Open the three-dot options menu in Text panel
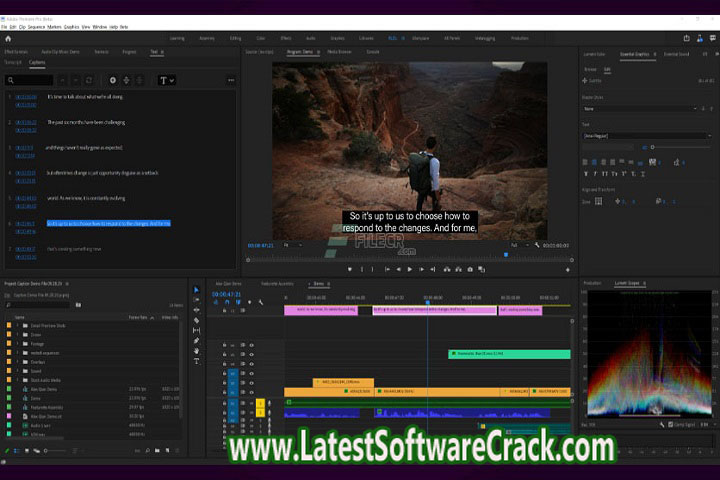The image size is (720, 480). point(231,80)
